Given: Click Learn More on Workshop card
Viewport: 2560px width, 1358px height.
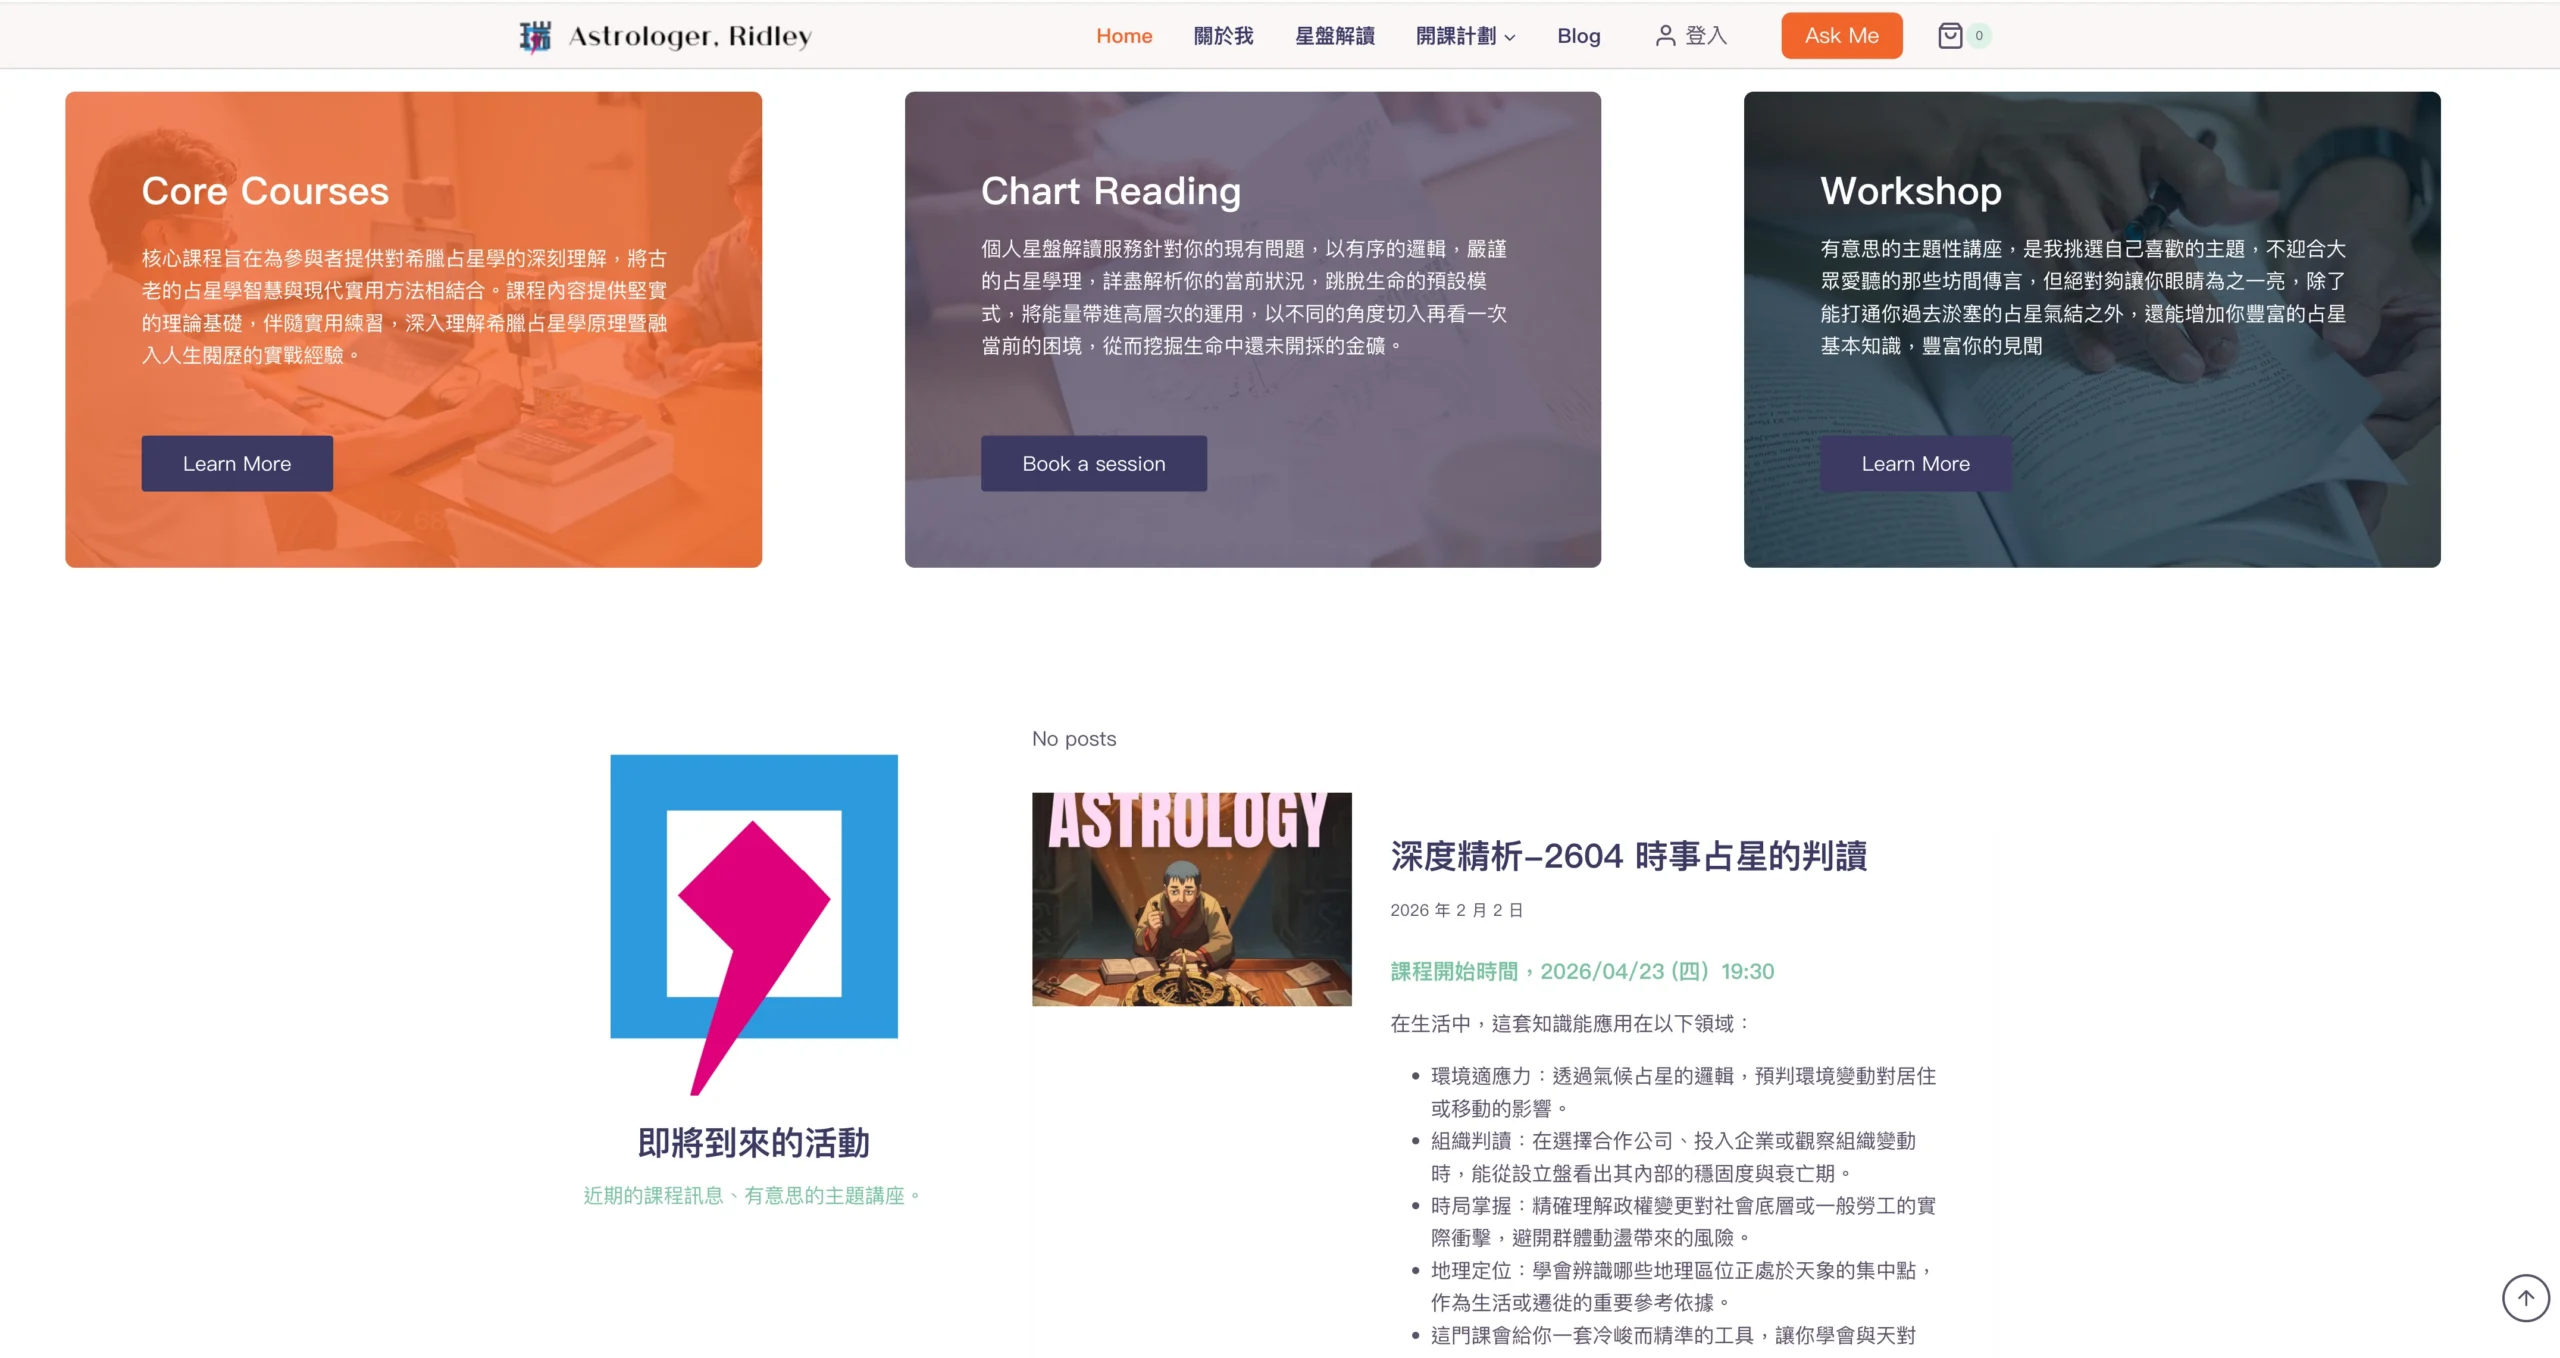Looking at the screenshot, I should click(1915, 463).
